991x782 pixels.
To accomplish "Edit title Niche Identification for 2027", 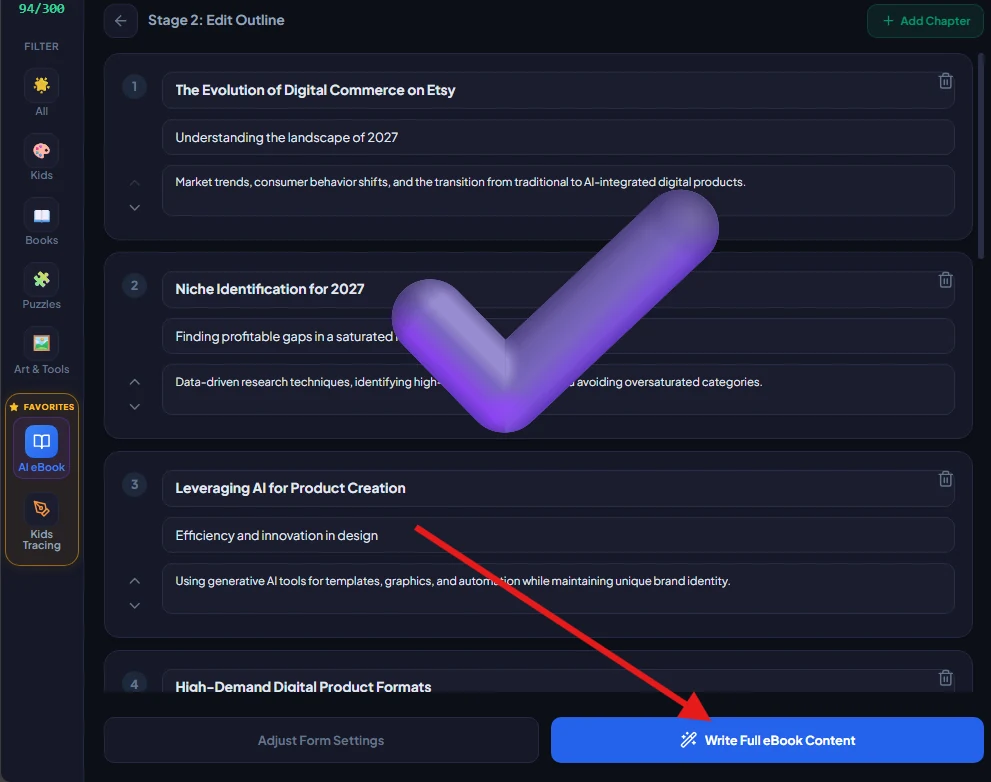I will pos(558,290).
